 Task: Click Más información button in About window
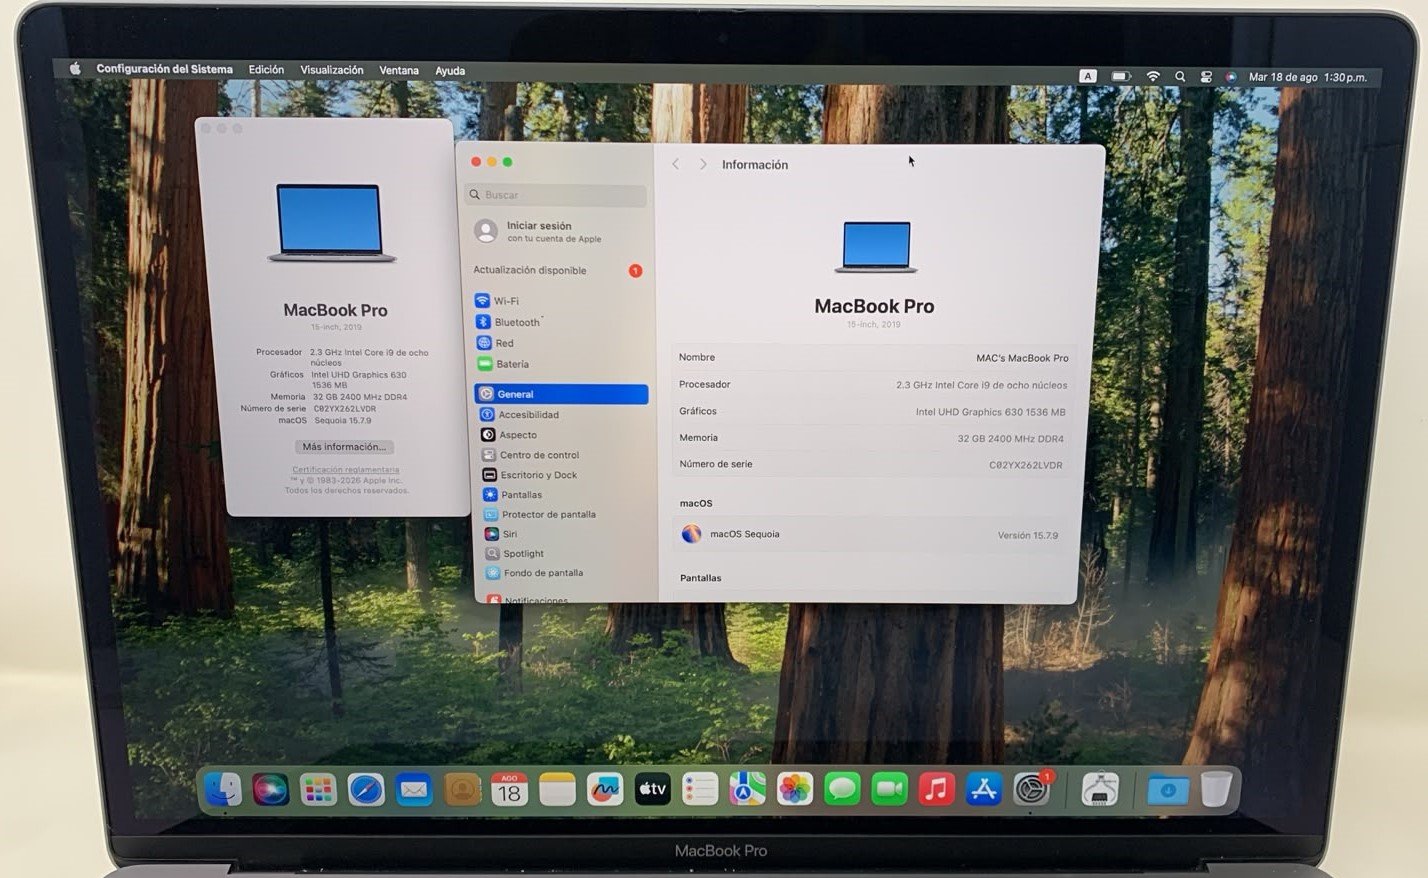click(x=343, y=447)
